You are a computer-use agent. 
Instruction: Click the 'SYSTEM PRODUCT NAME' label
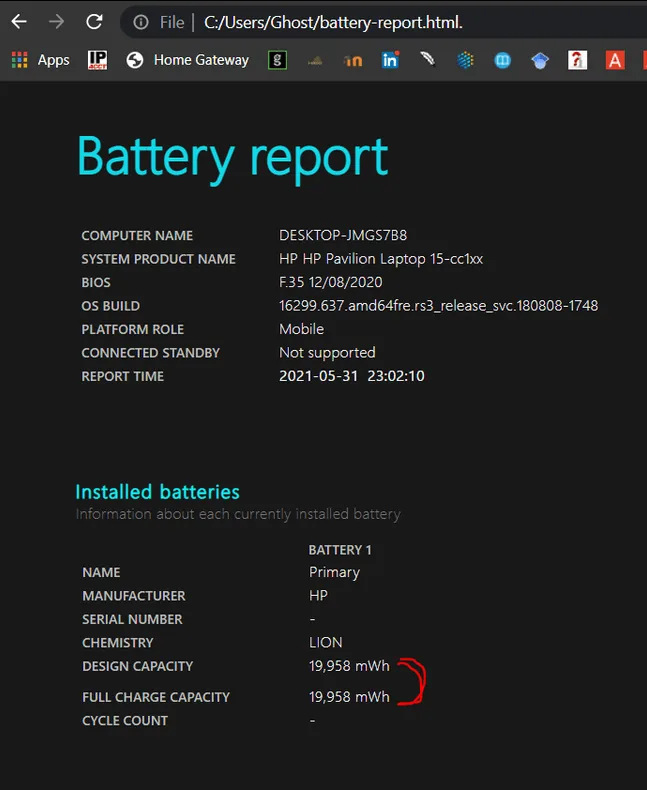(158, 259)
